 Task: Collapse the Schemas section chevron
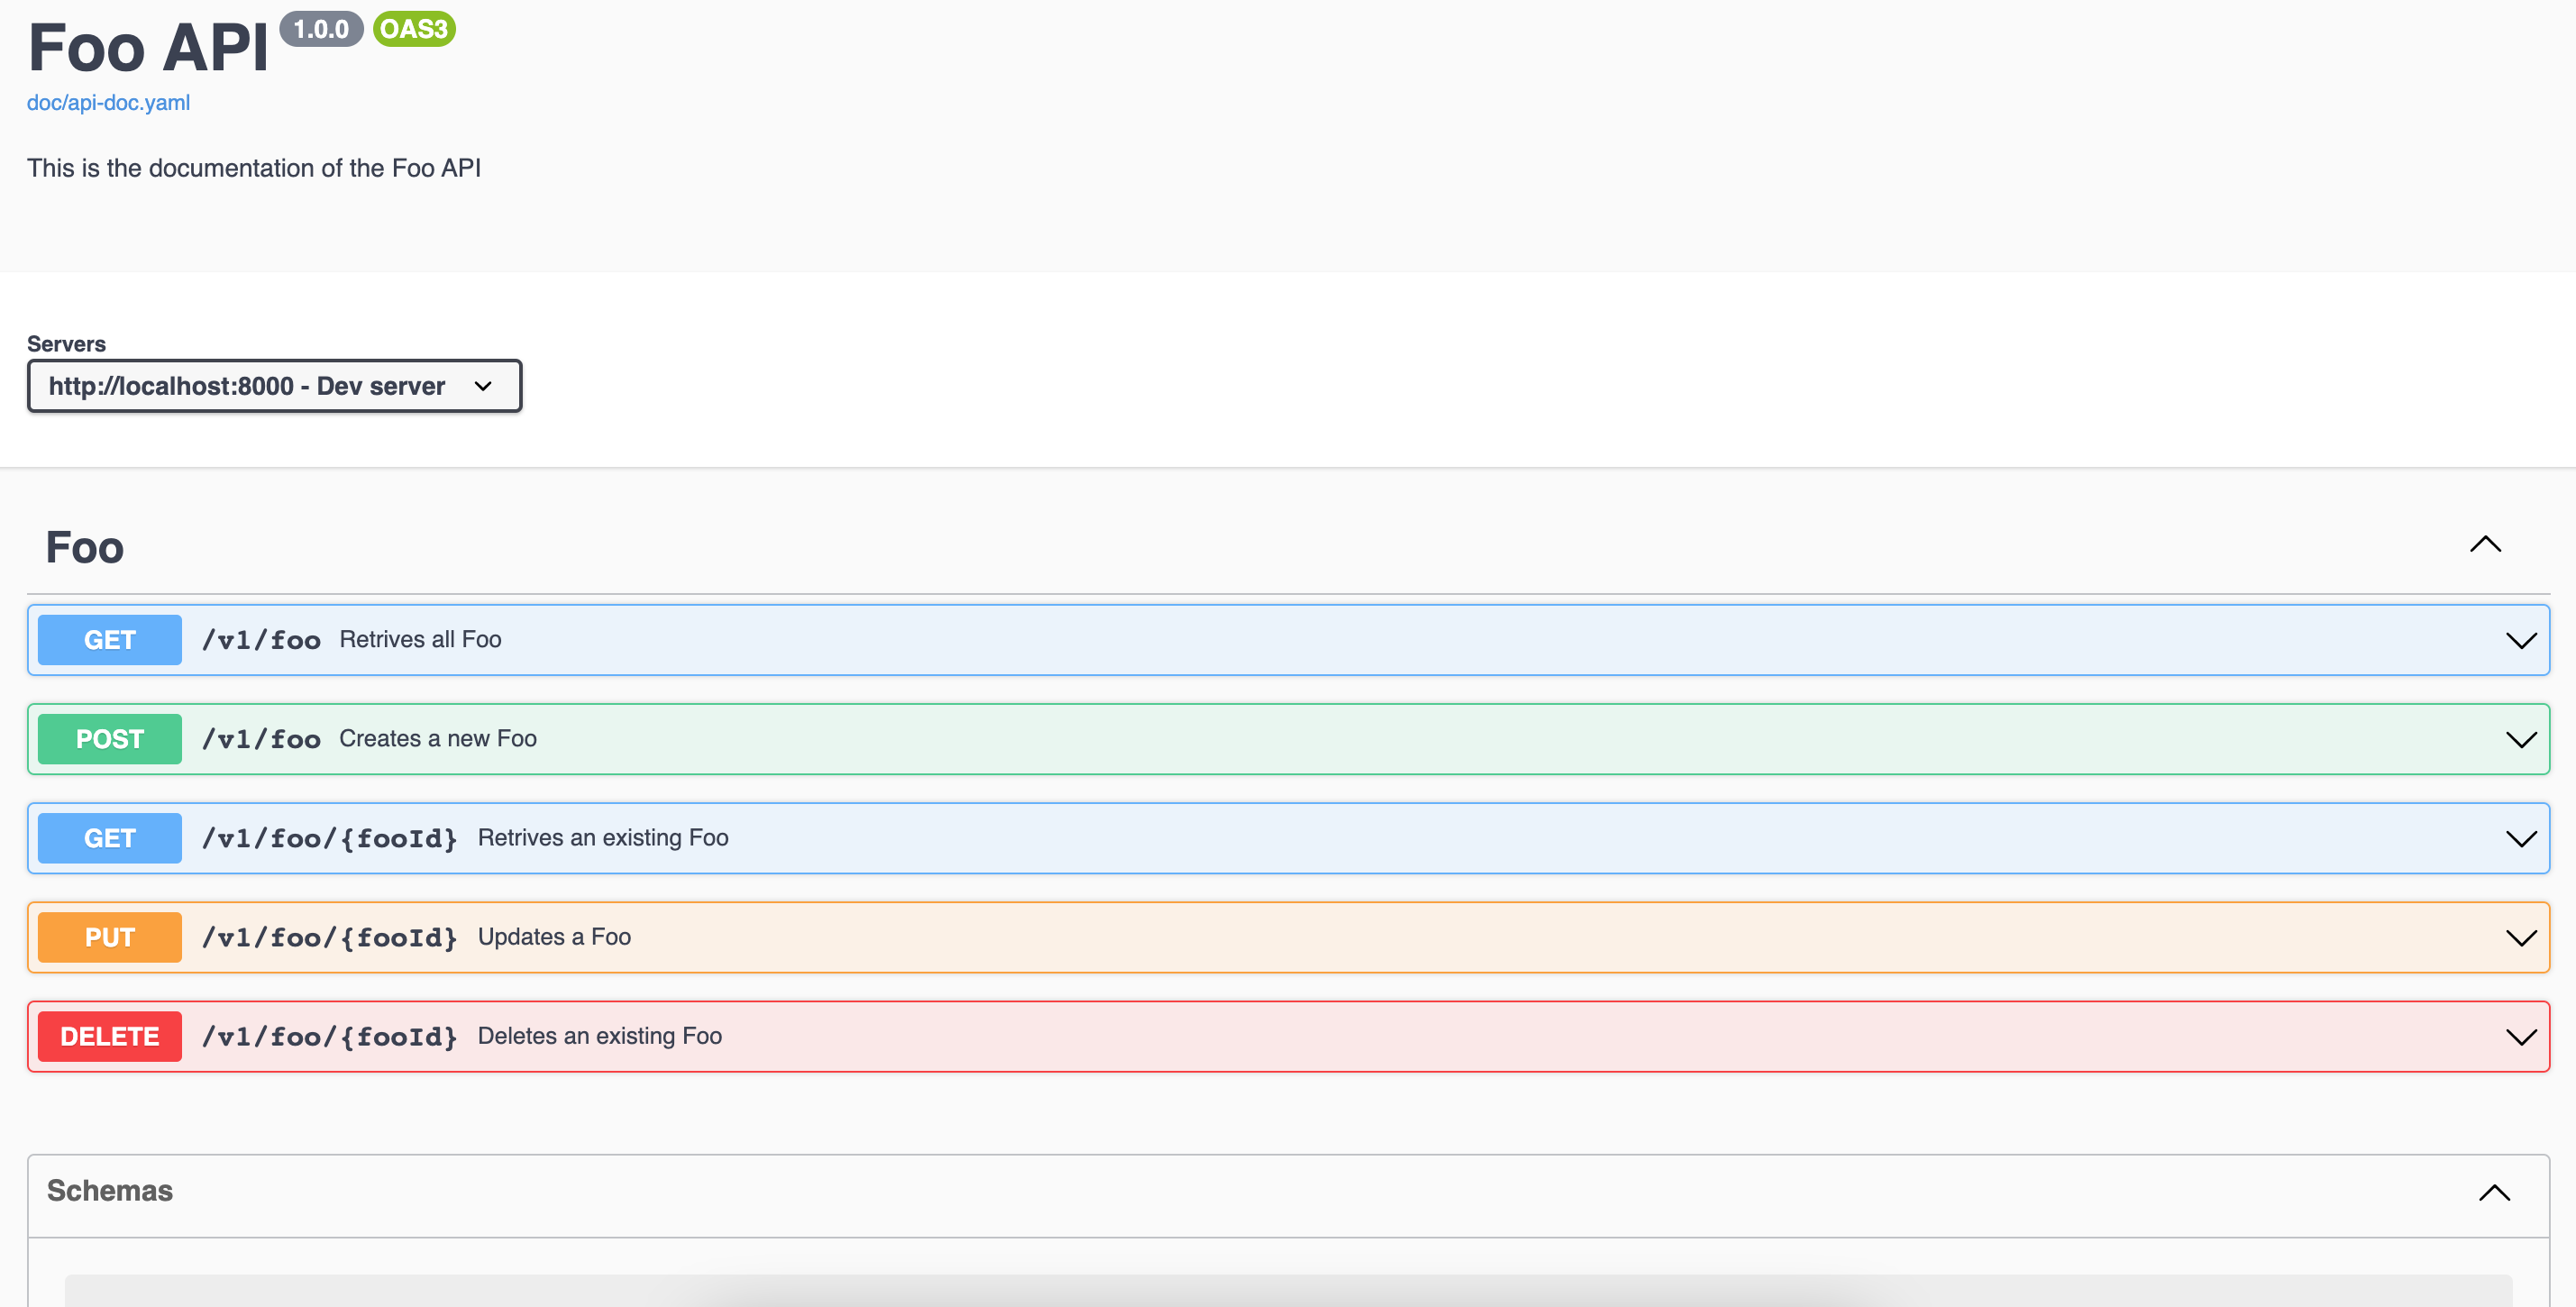(2494, 1192)
